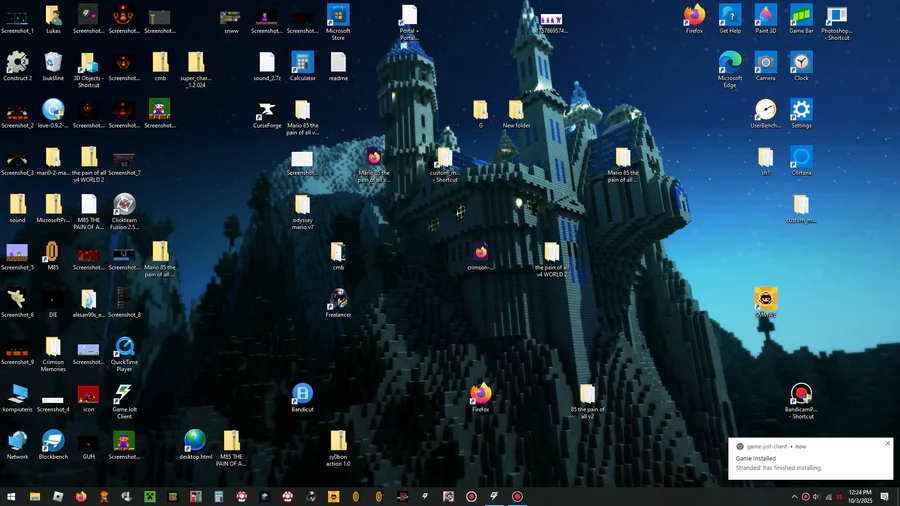
Task: Select the odyssey mario v7 folder
Action: (x=302, y=212)
